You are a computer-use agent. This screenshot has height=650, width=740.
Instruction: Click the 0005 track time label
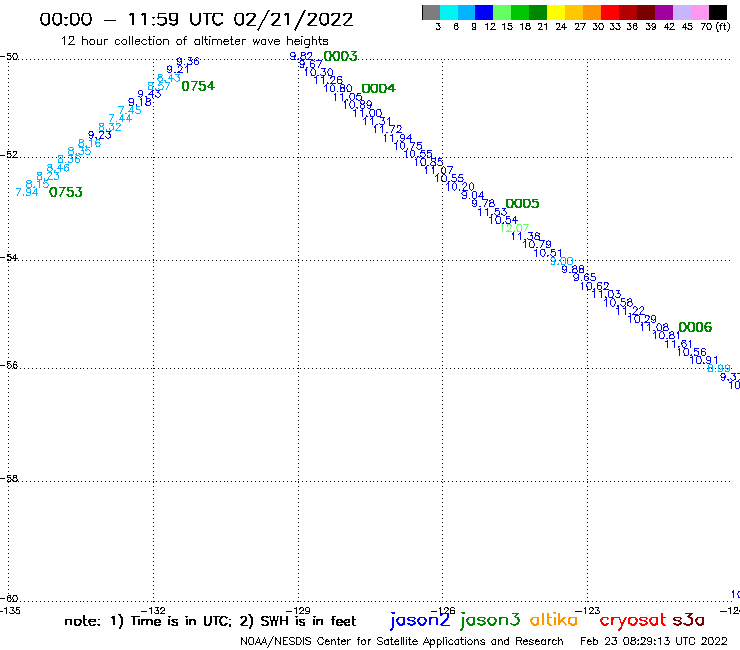tap(522, 203)
